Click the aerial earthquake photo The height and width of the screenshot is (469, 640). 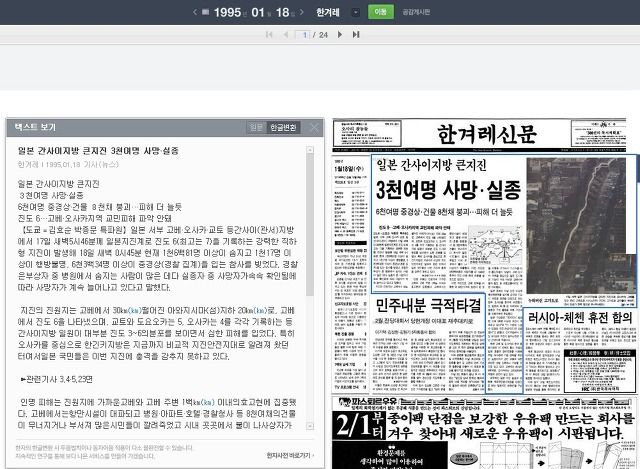click(x=581, y=225)
